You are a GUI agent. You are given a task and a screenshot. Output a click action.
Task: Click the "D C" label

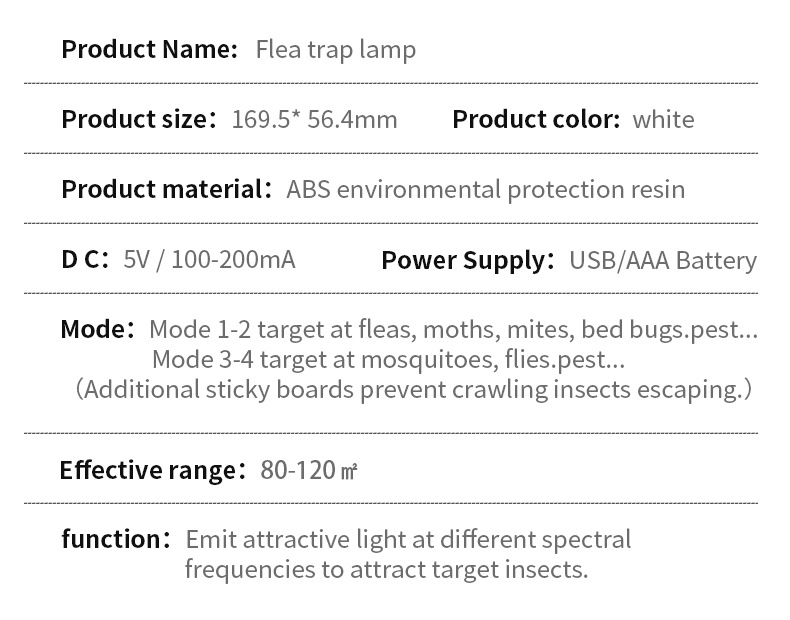[x=83, y=260]
